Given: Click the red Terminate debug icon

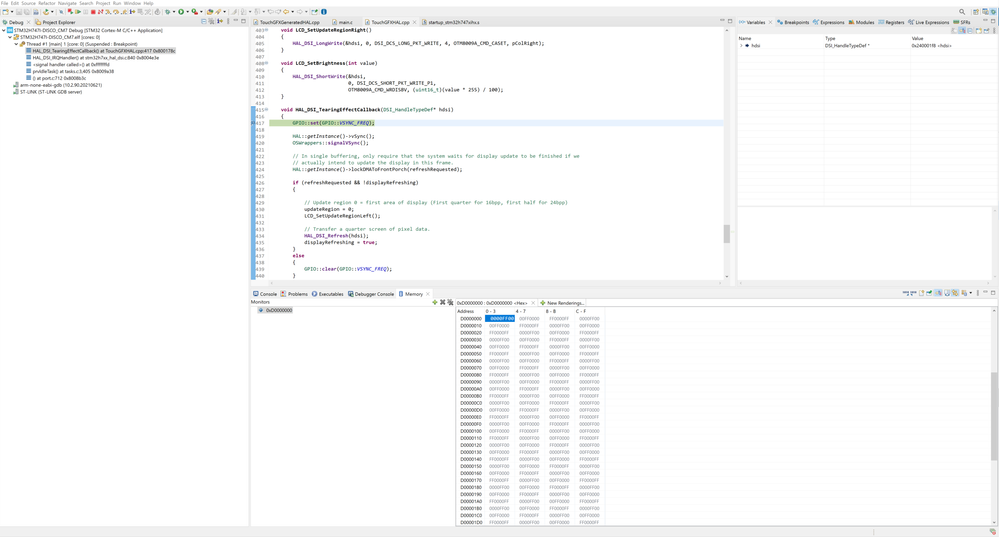Looking at the screenshot, I should point(93,11).
